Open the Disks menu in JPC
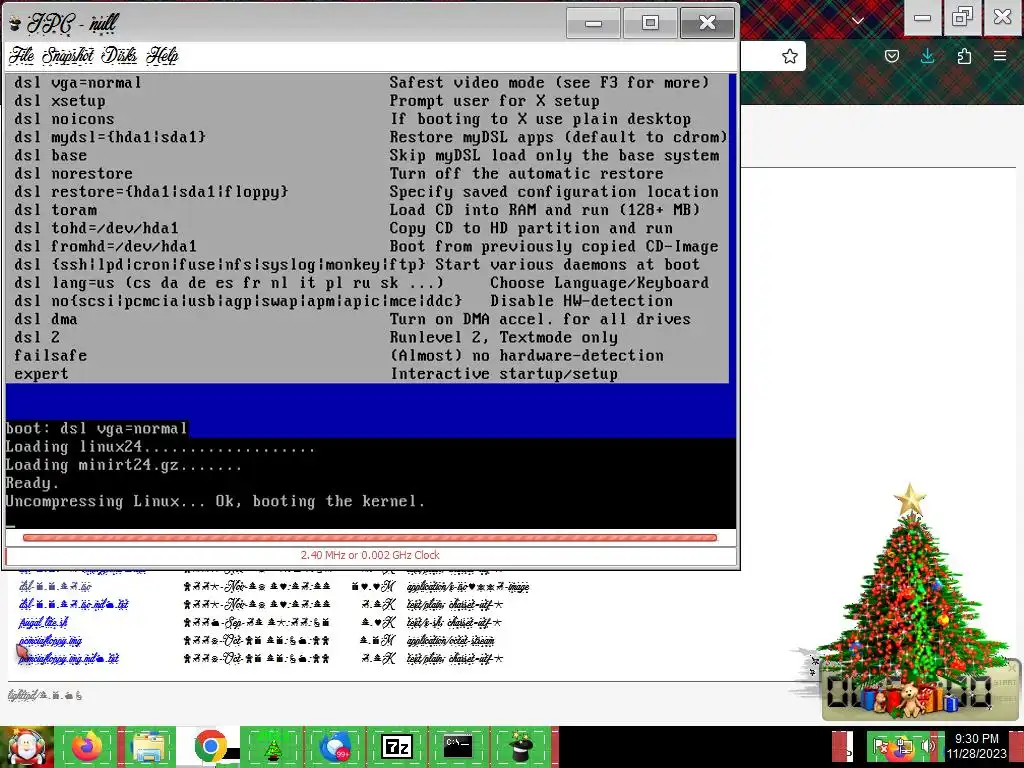The height and width of the screenshot is (768, 1024). pyautogui.click(x=119, y=56)
